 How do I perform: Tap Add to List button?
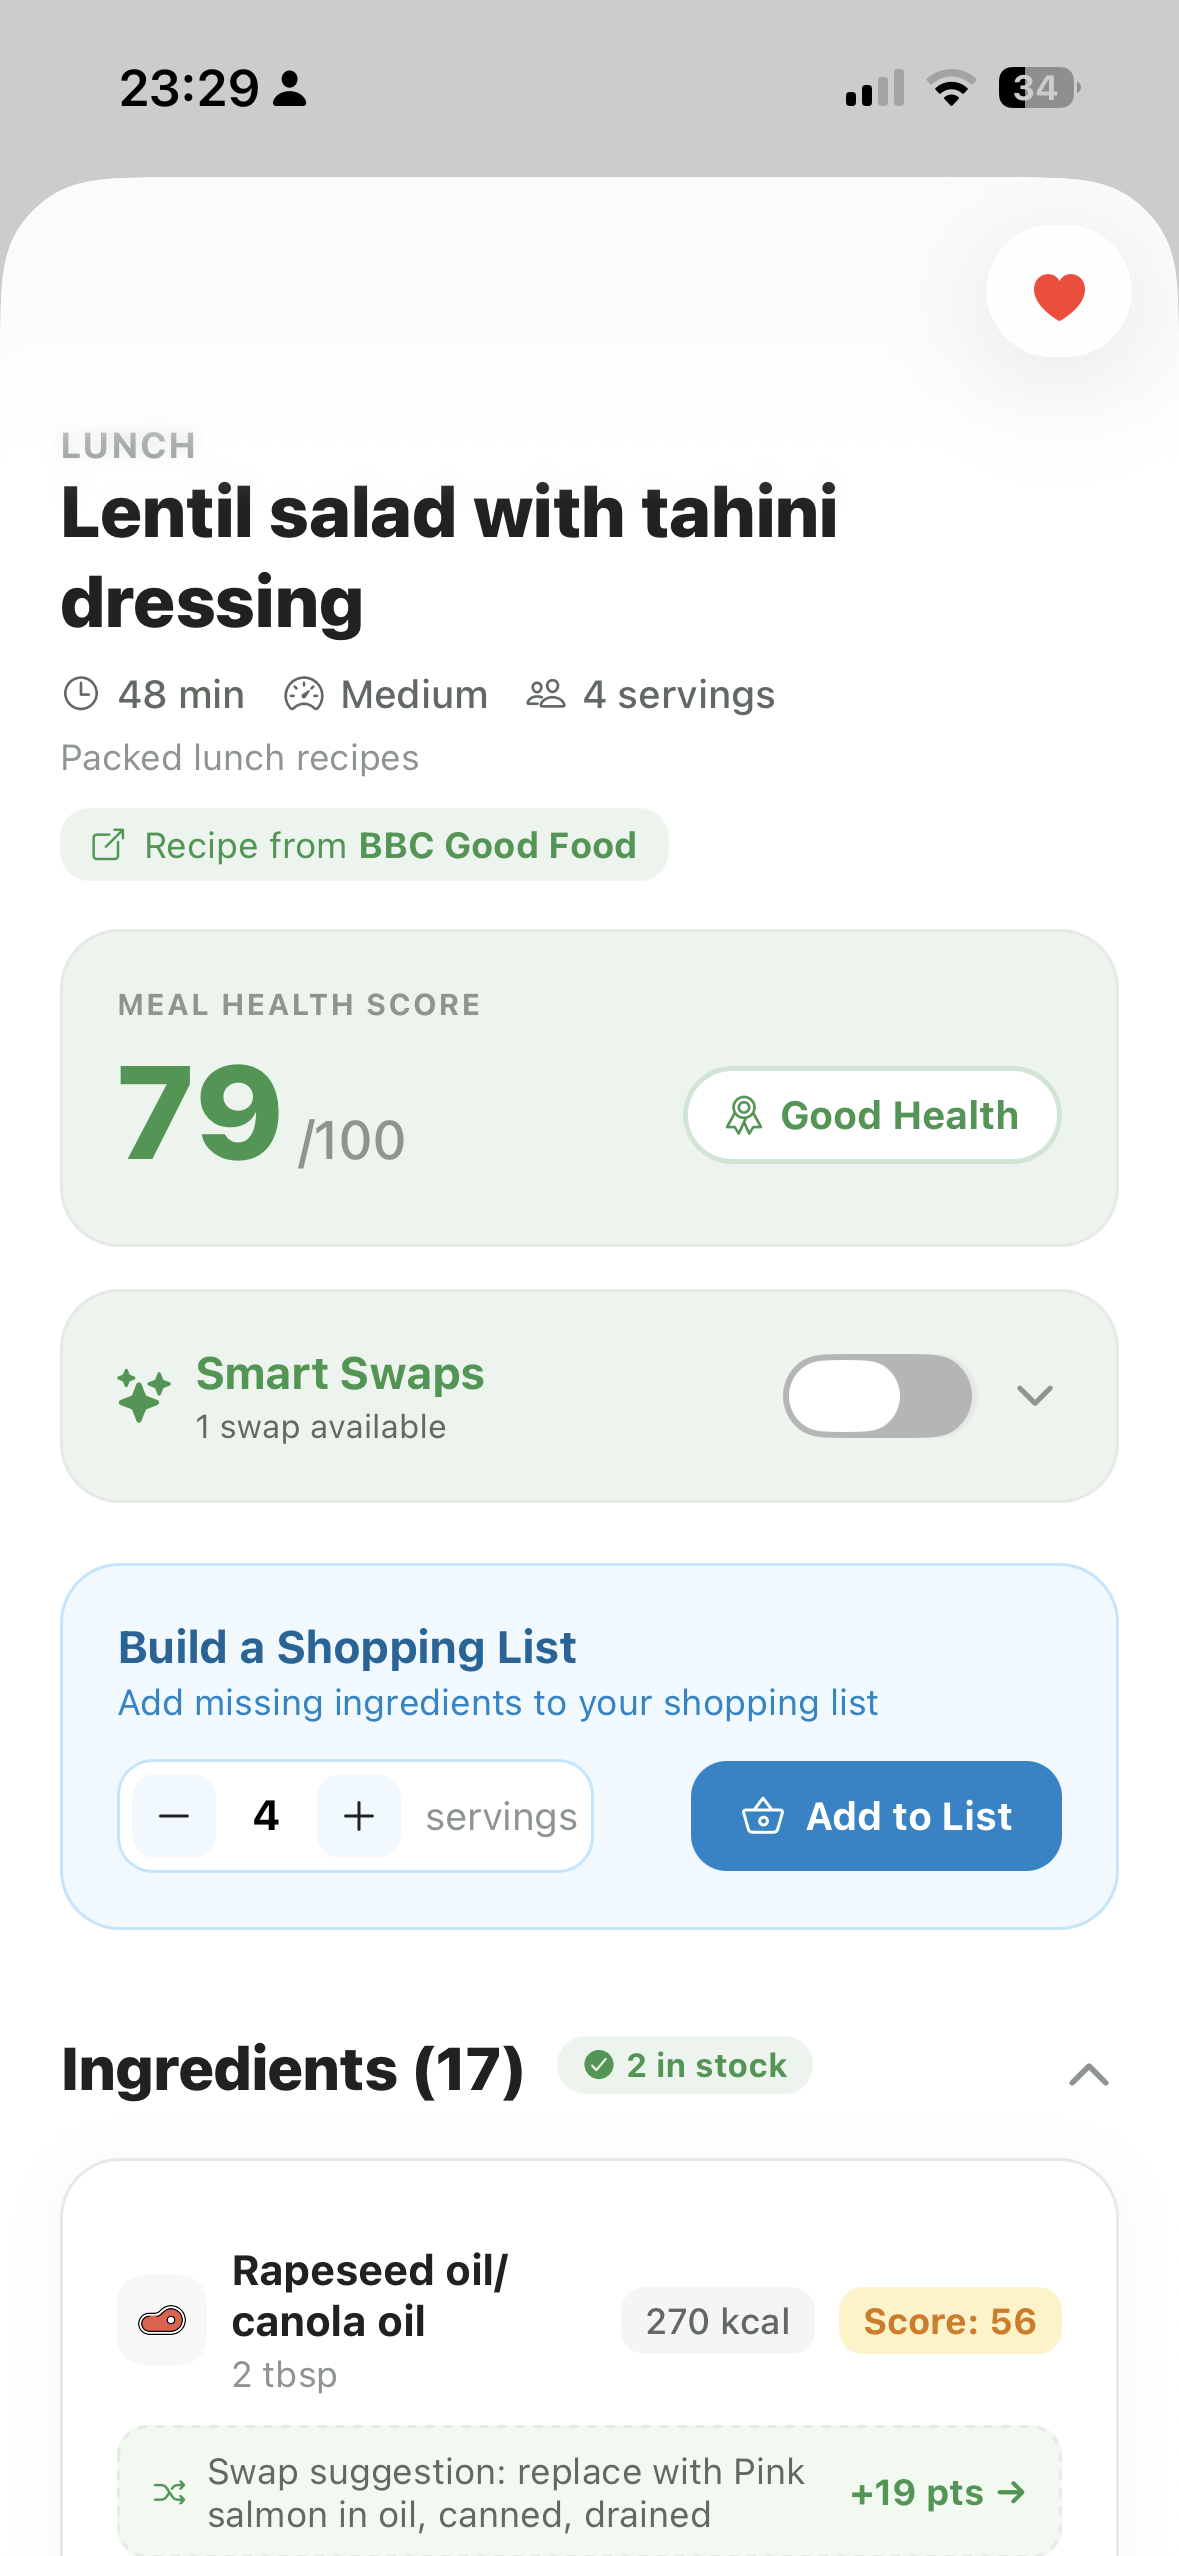[x=876, y=1815]
